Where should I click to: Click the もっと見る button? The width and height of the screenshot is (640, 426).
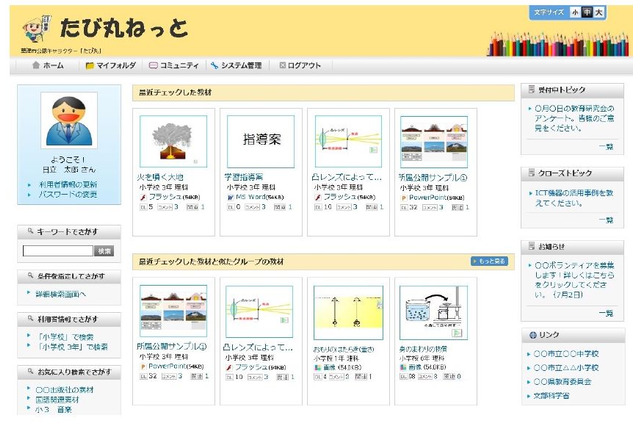[x=489, y=261]
